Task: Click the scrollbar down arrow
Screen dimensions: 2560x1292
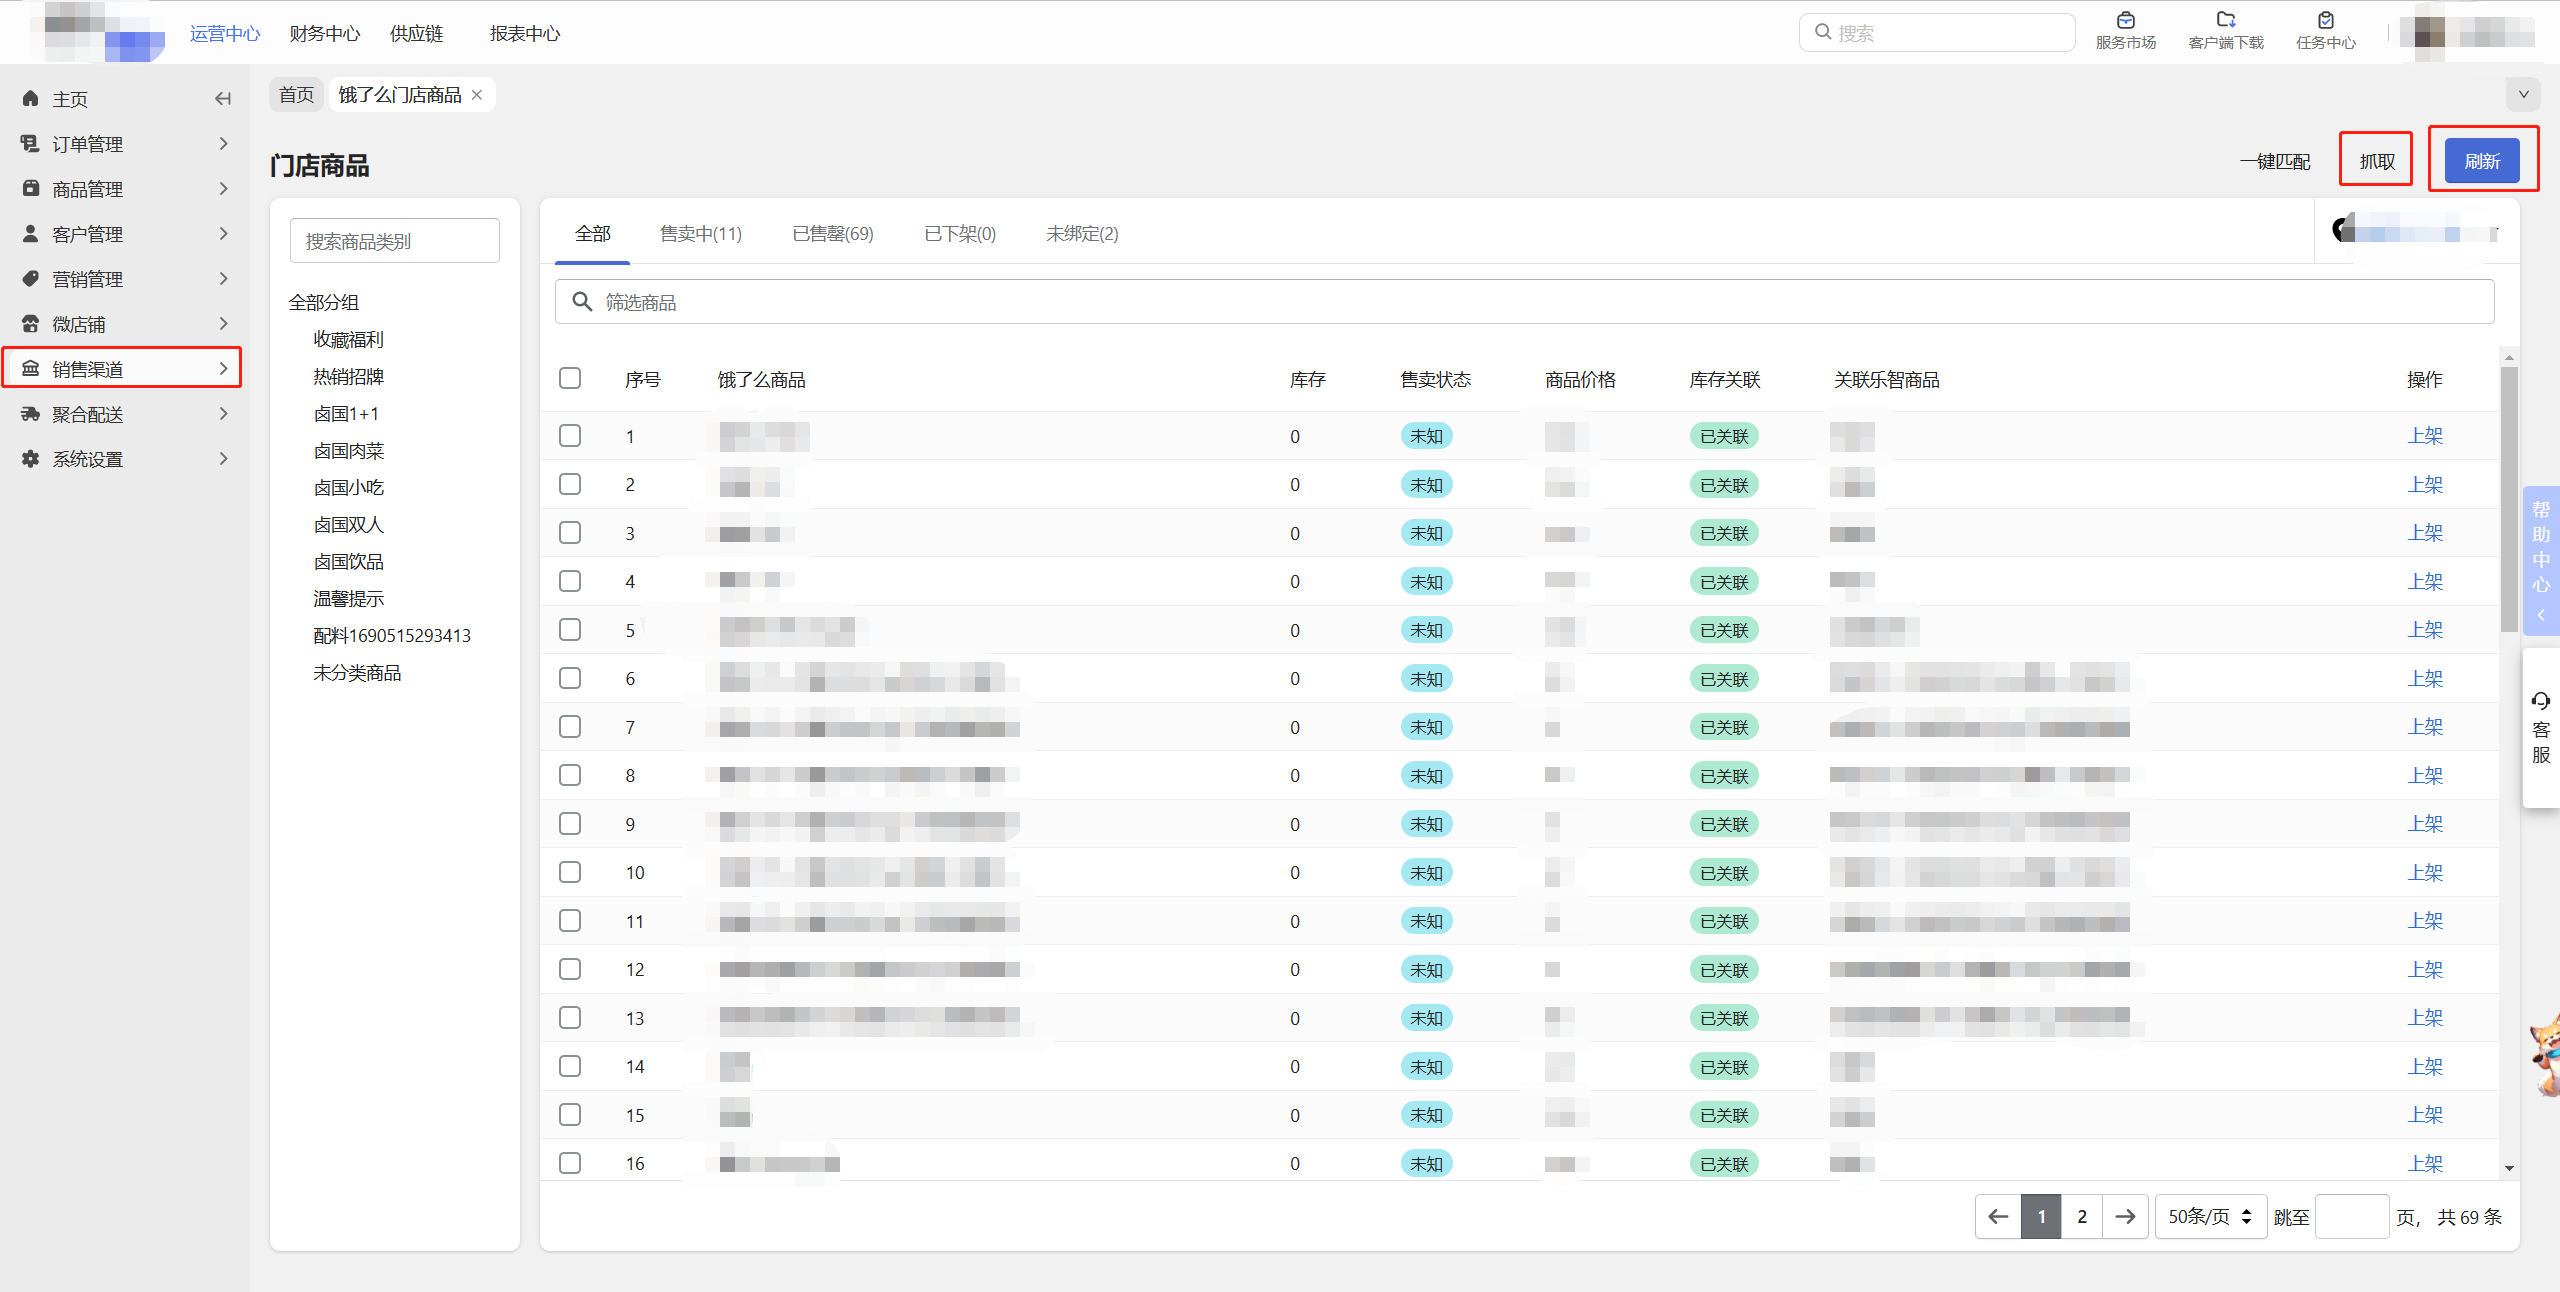Action: (x=2509, y=1168)
